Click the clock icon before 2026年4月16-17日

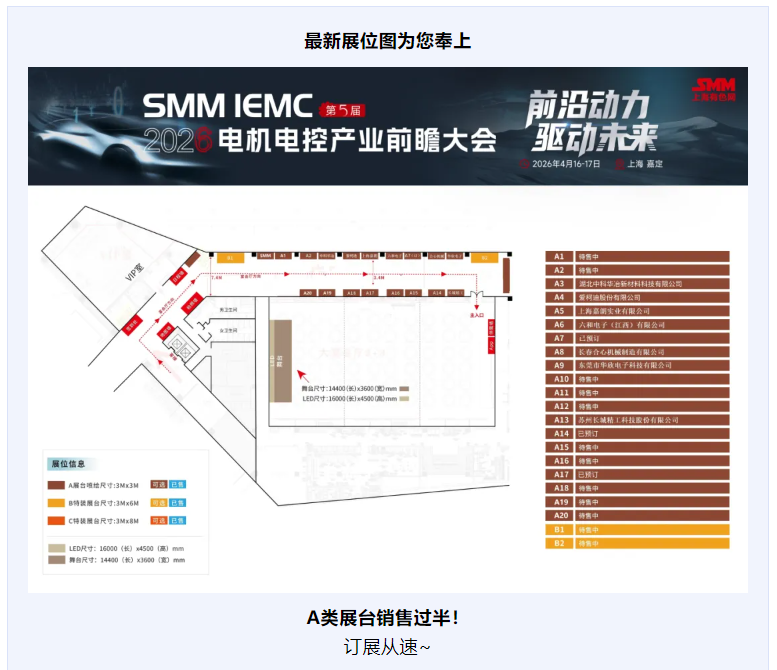[x=524, y=164]
